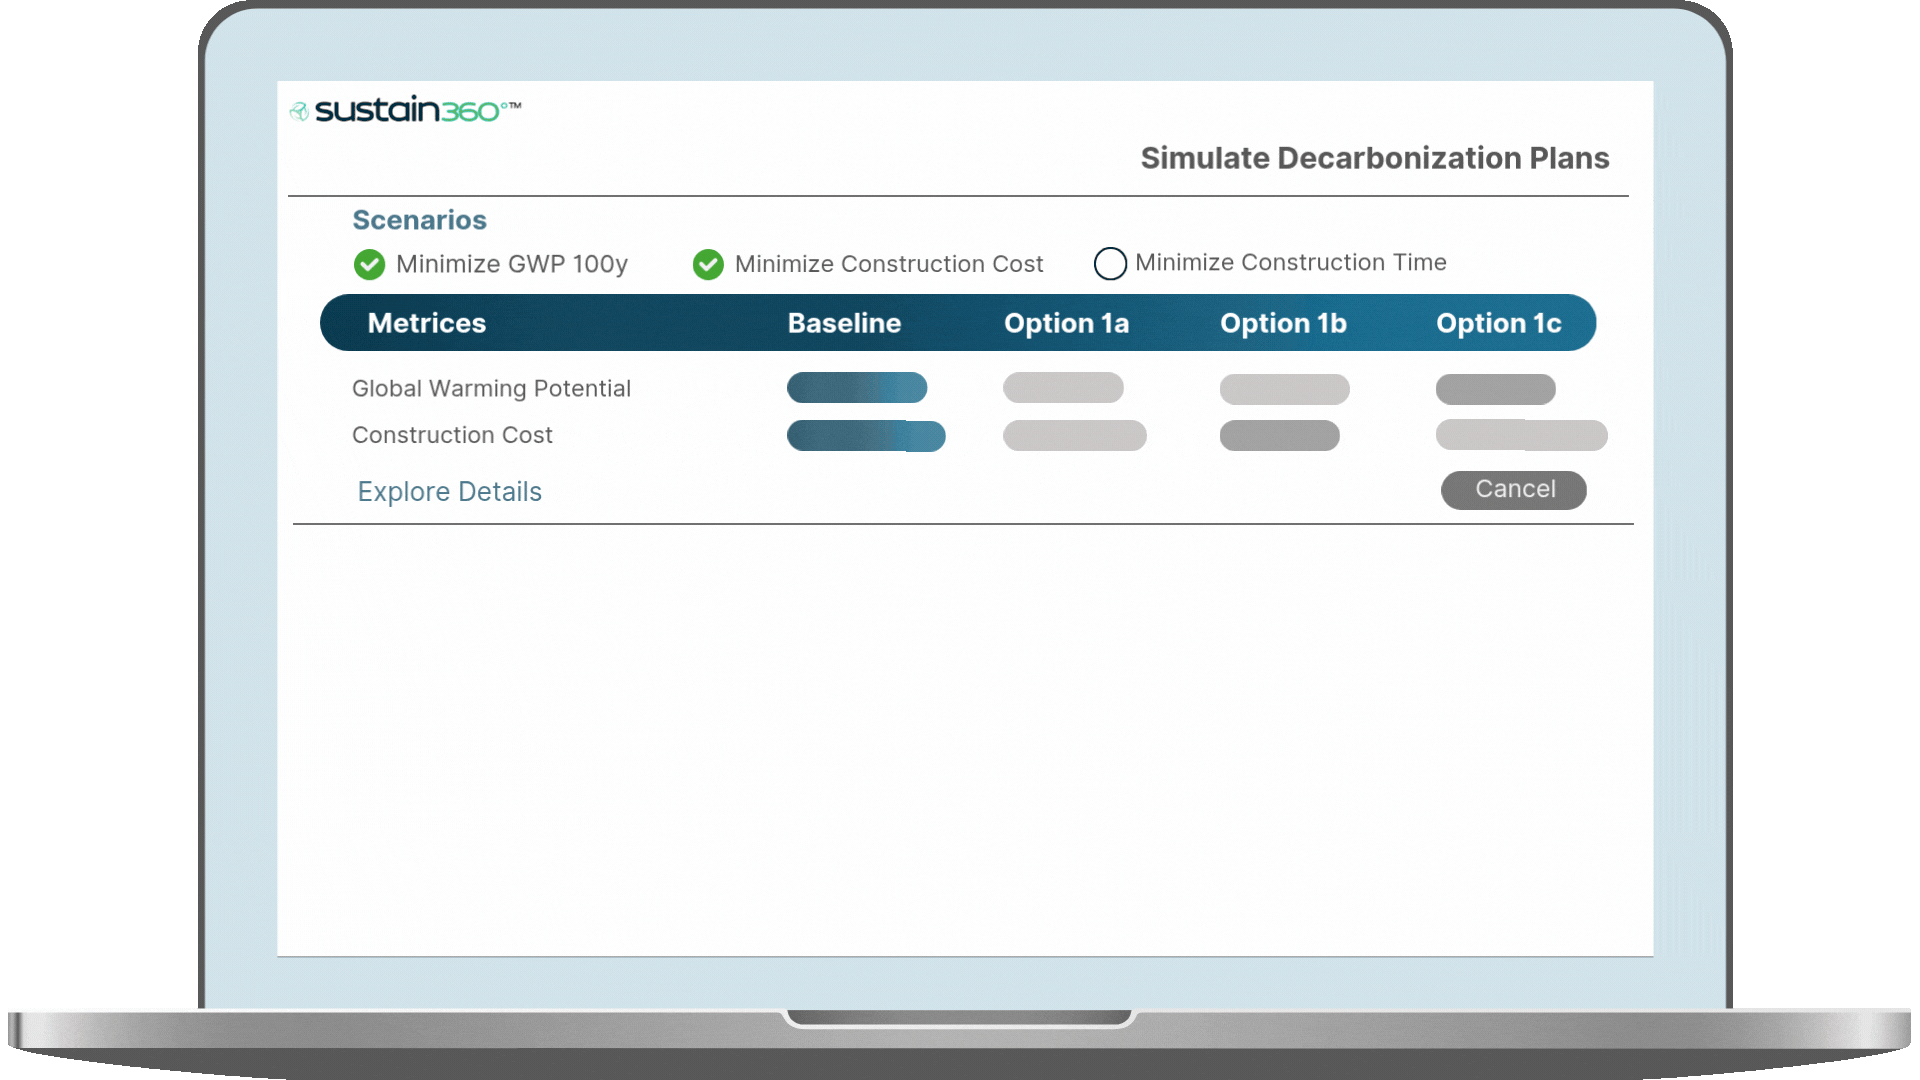Click the Global Warming Potential row label
The height and width of the screenshot is (1080, 1920).
(491, 388)
